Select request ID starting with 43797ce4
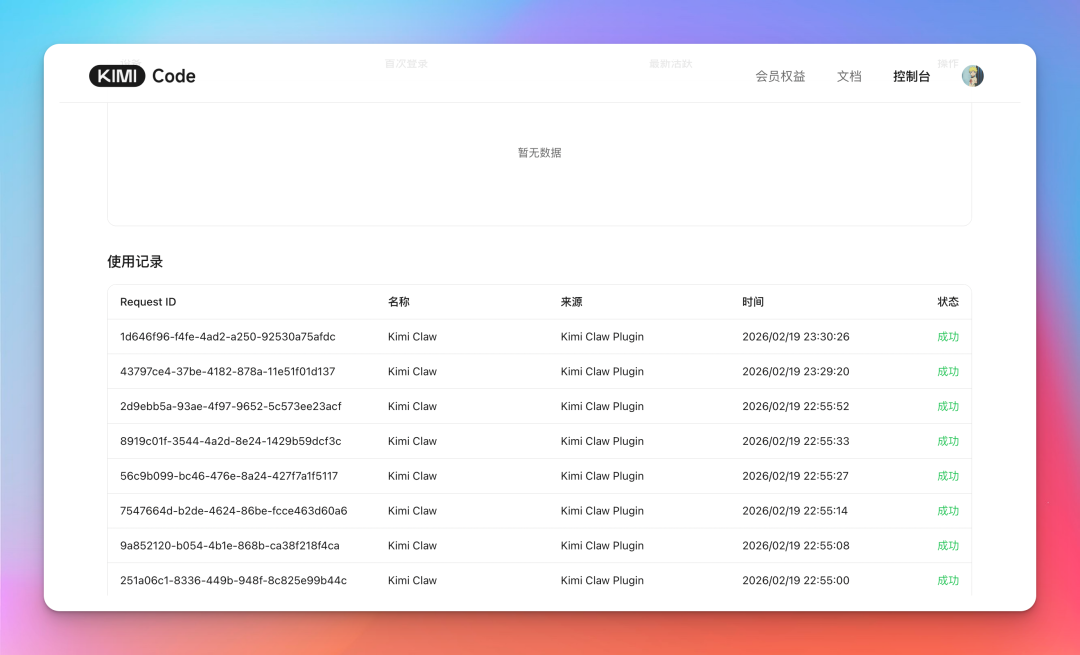 (227, 372)
